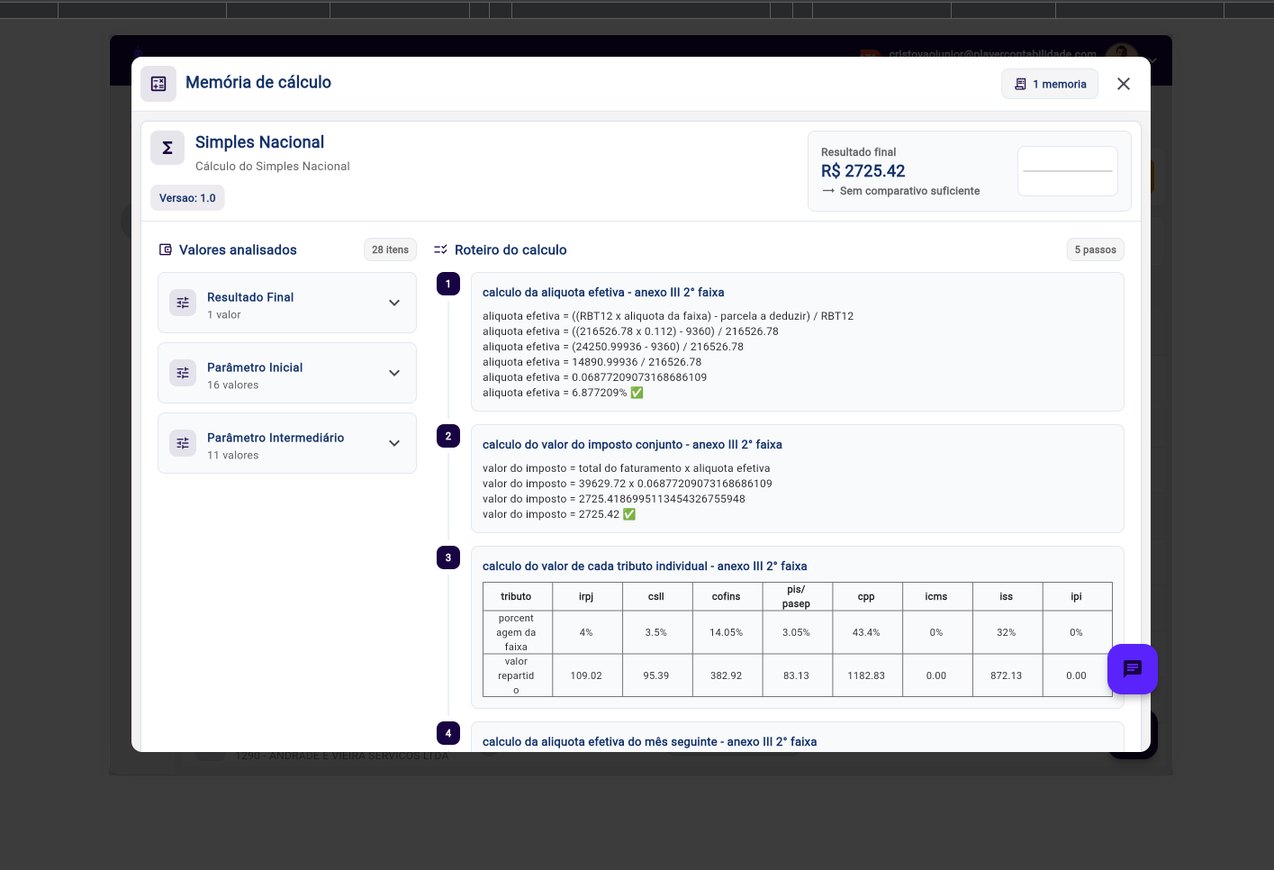Click the 14.05% cell in the table
This screenshot has width=1274, height=870.
727,633
